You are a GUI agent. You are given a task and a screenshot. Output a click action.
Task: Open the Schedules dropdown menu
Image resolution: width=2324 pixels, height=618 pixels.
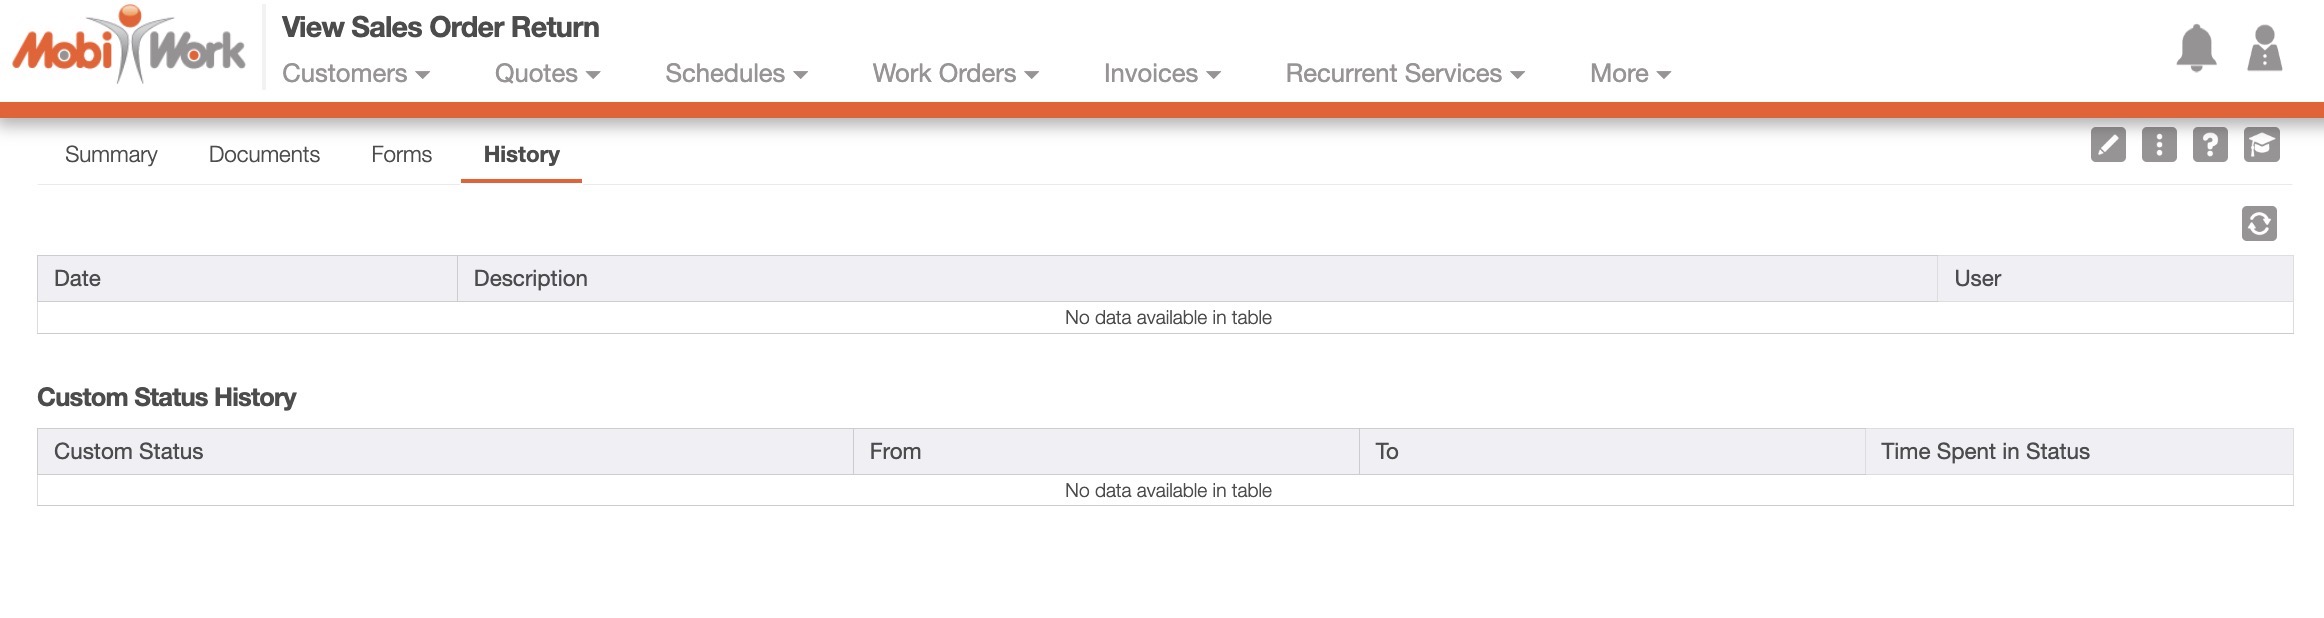736,74
